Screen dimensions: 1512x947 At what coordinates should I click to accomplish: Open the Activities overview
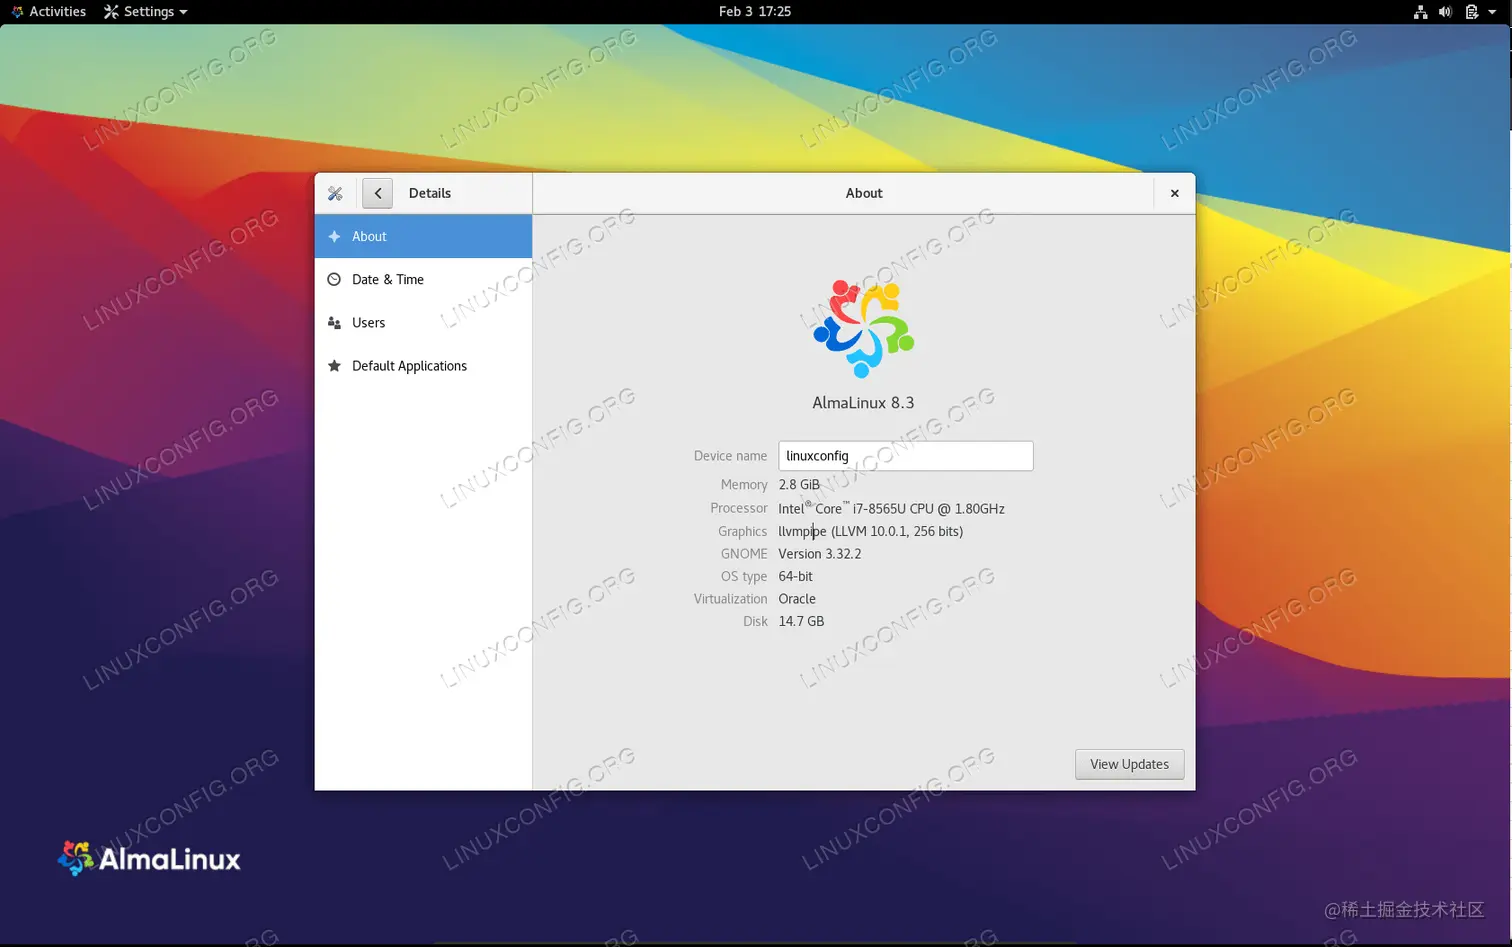click(49, 12)
